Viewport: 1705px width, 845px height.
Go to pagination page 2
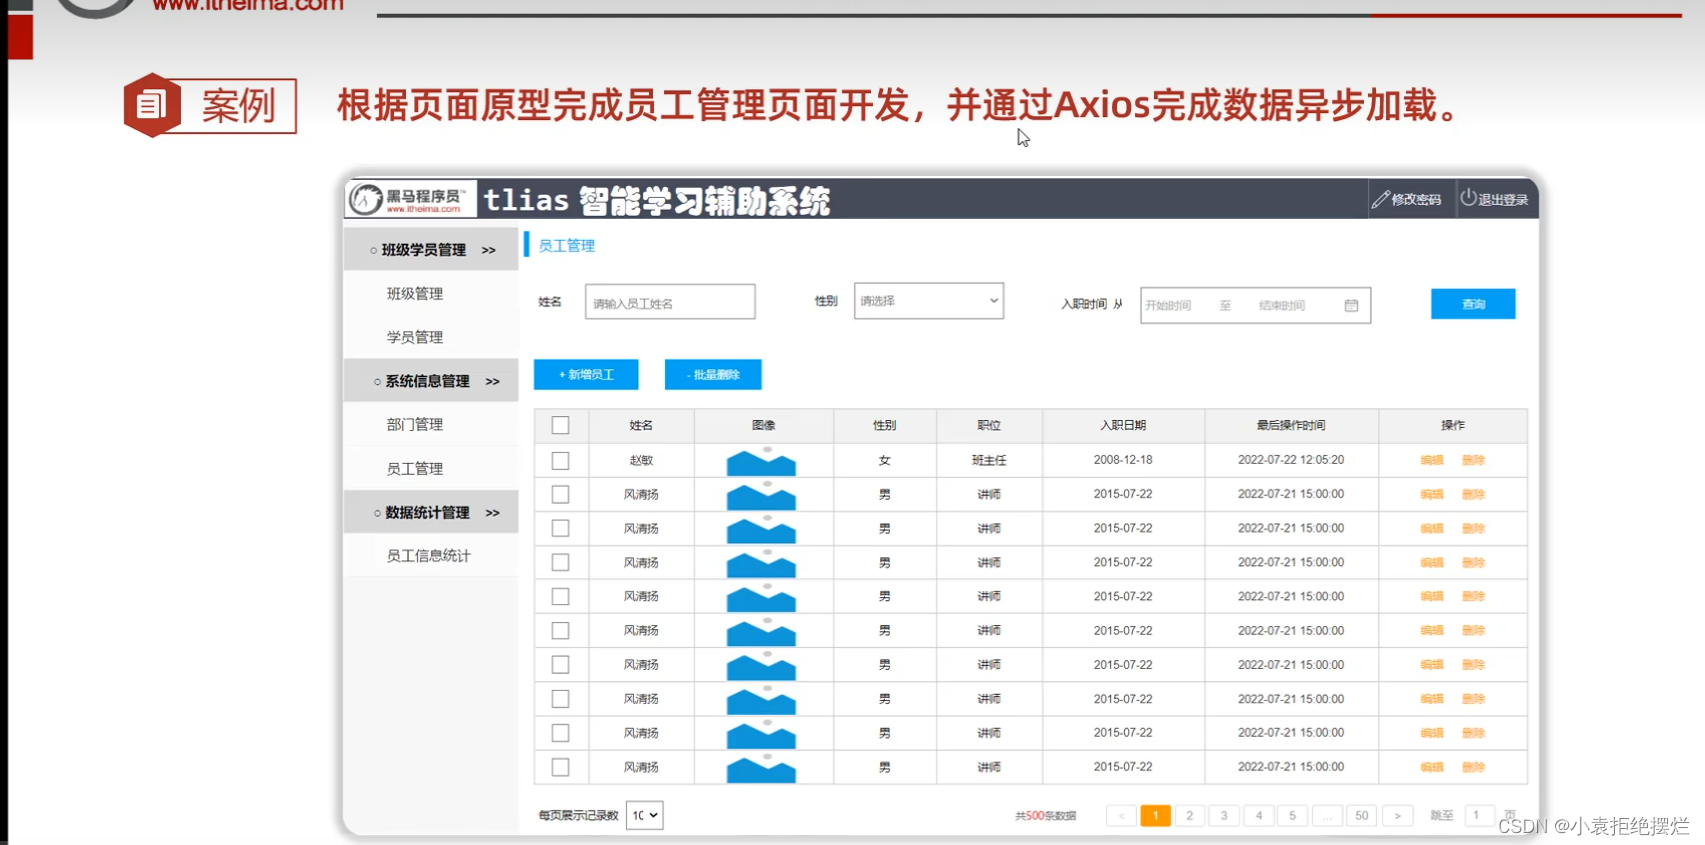[x=1189, y=816]
